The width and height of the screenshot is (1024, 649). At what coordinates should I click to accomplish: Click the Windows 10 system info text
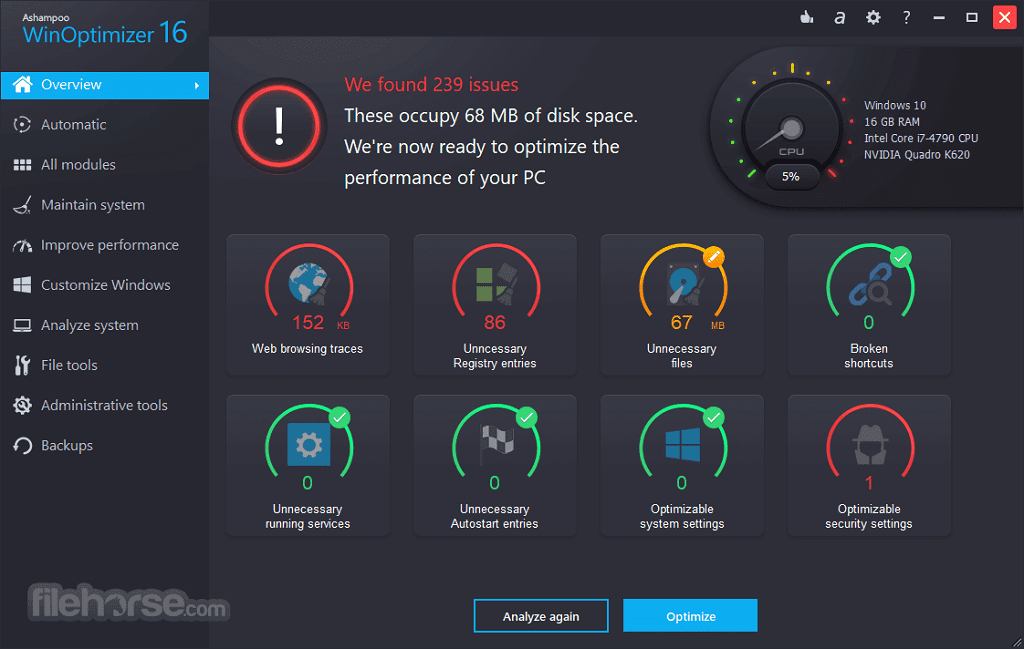click(x=895, y=106)
